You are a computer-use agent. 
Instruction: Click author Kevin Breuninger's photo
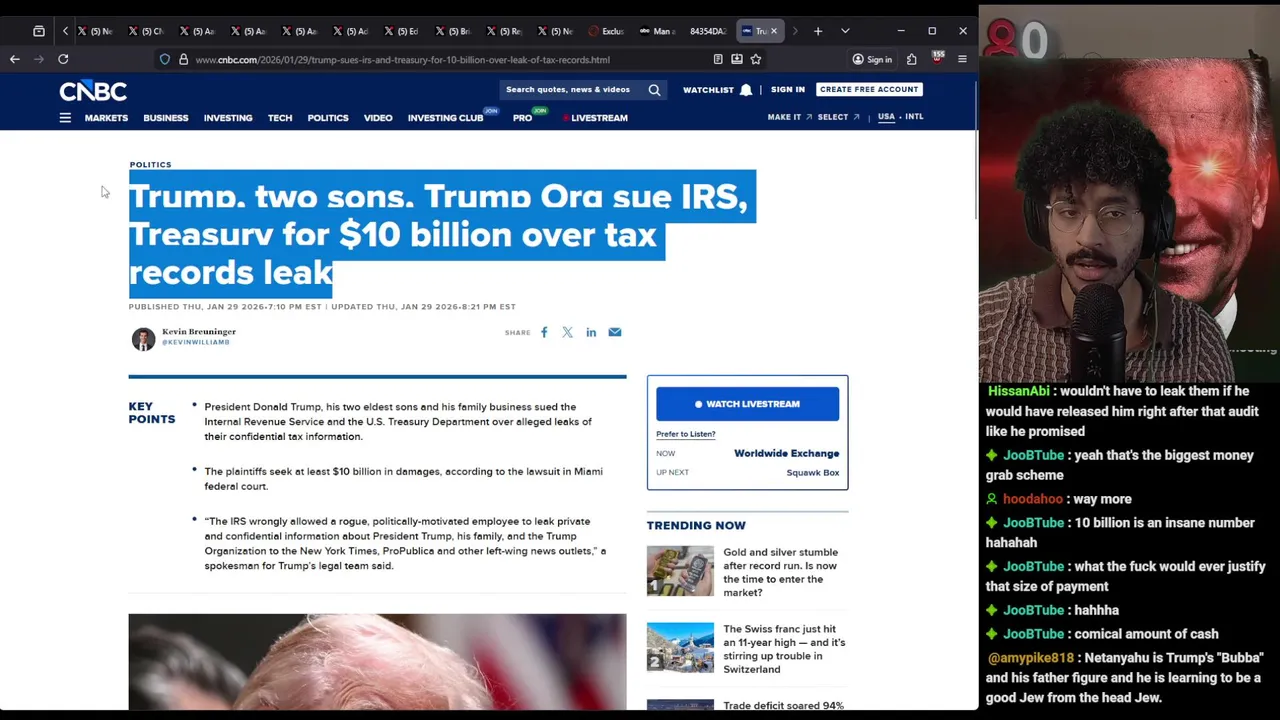[143, 339]
